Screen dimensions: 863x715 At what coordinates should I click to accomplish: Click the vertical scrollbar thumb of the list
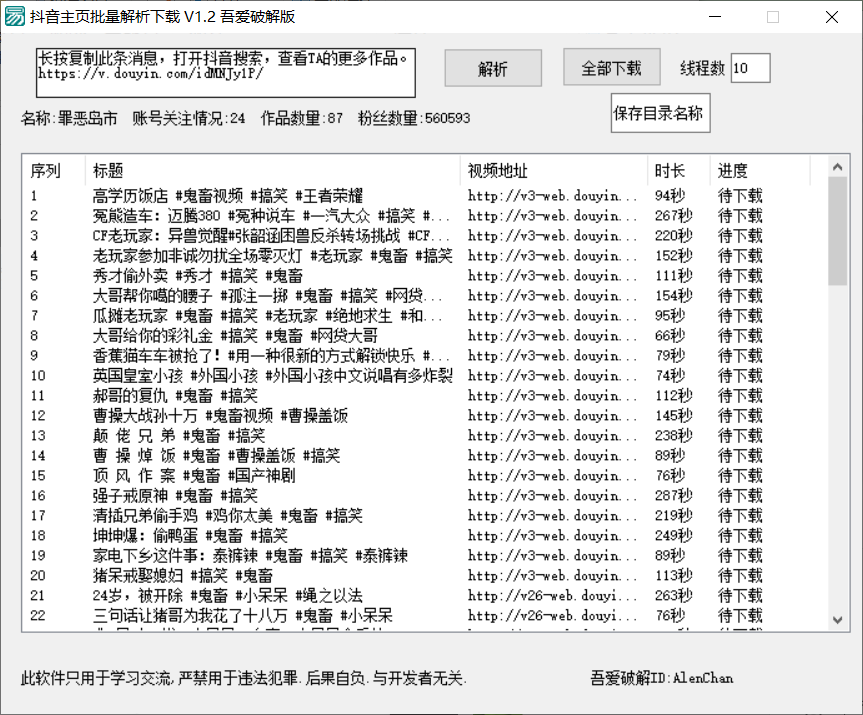coord(838,231)
